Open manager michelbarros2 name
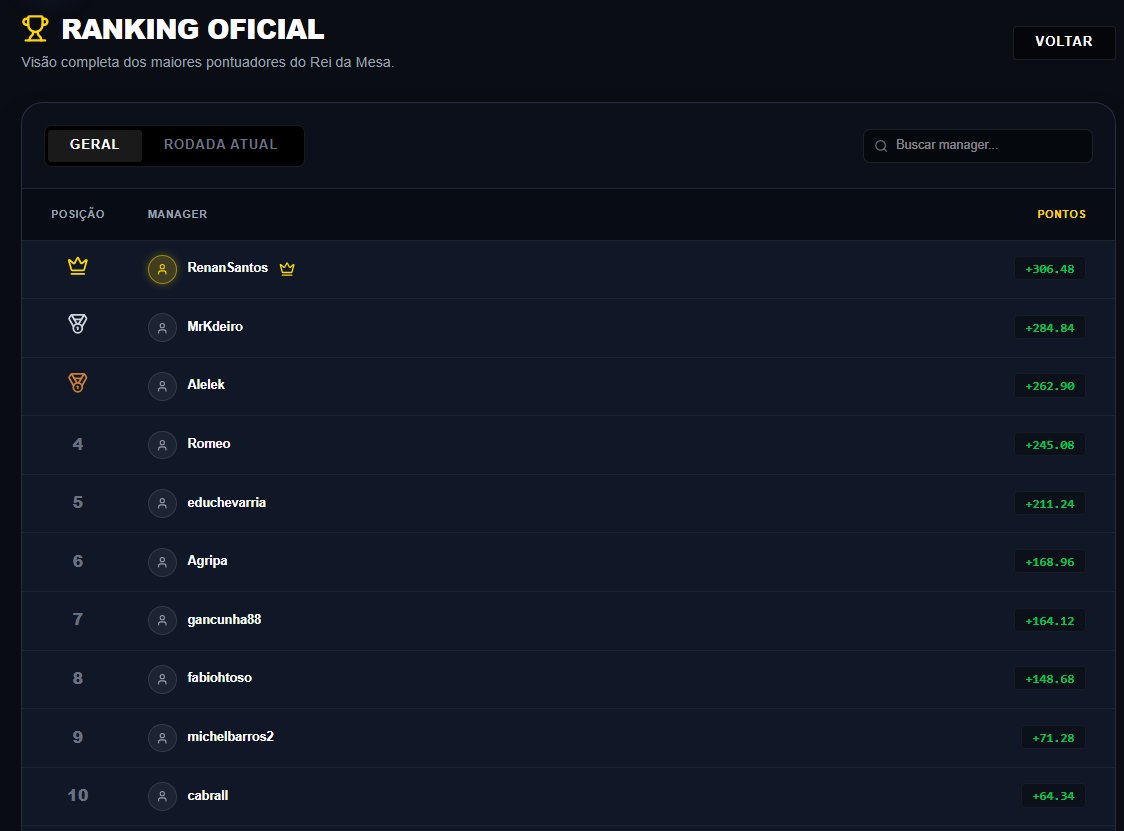1124x831 pixels. pyautogui.click(x=230, y=736)
